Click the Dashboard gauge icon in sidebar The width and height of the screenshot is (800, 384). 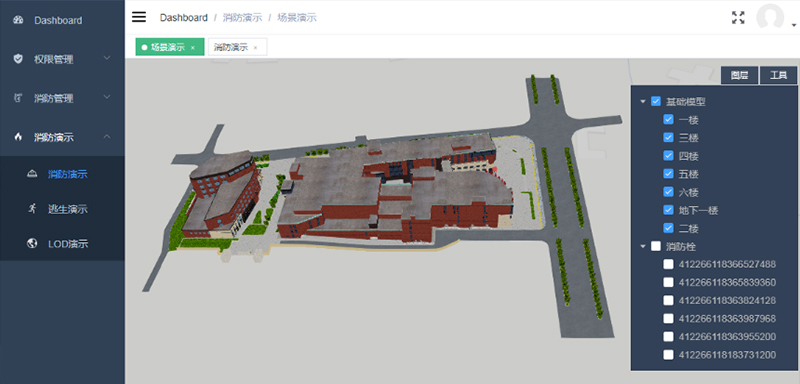pyautogui.click(x=18, y=20)
